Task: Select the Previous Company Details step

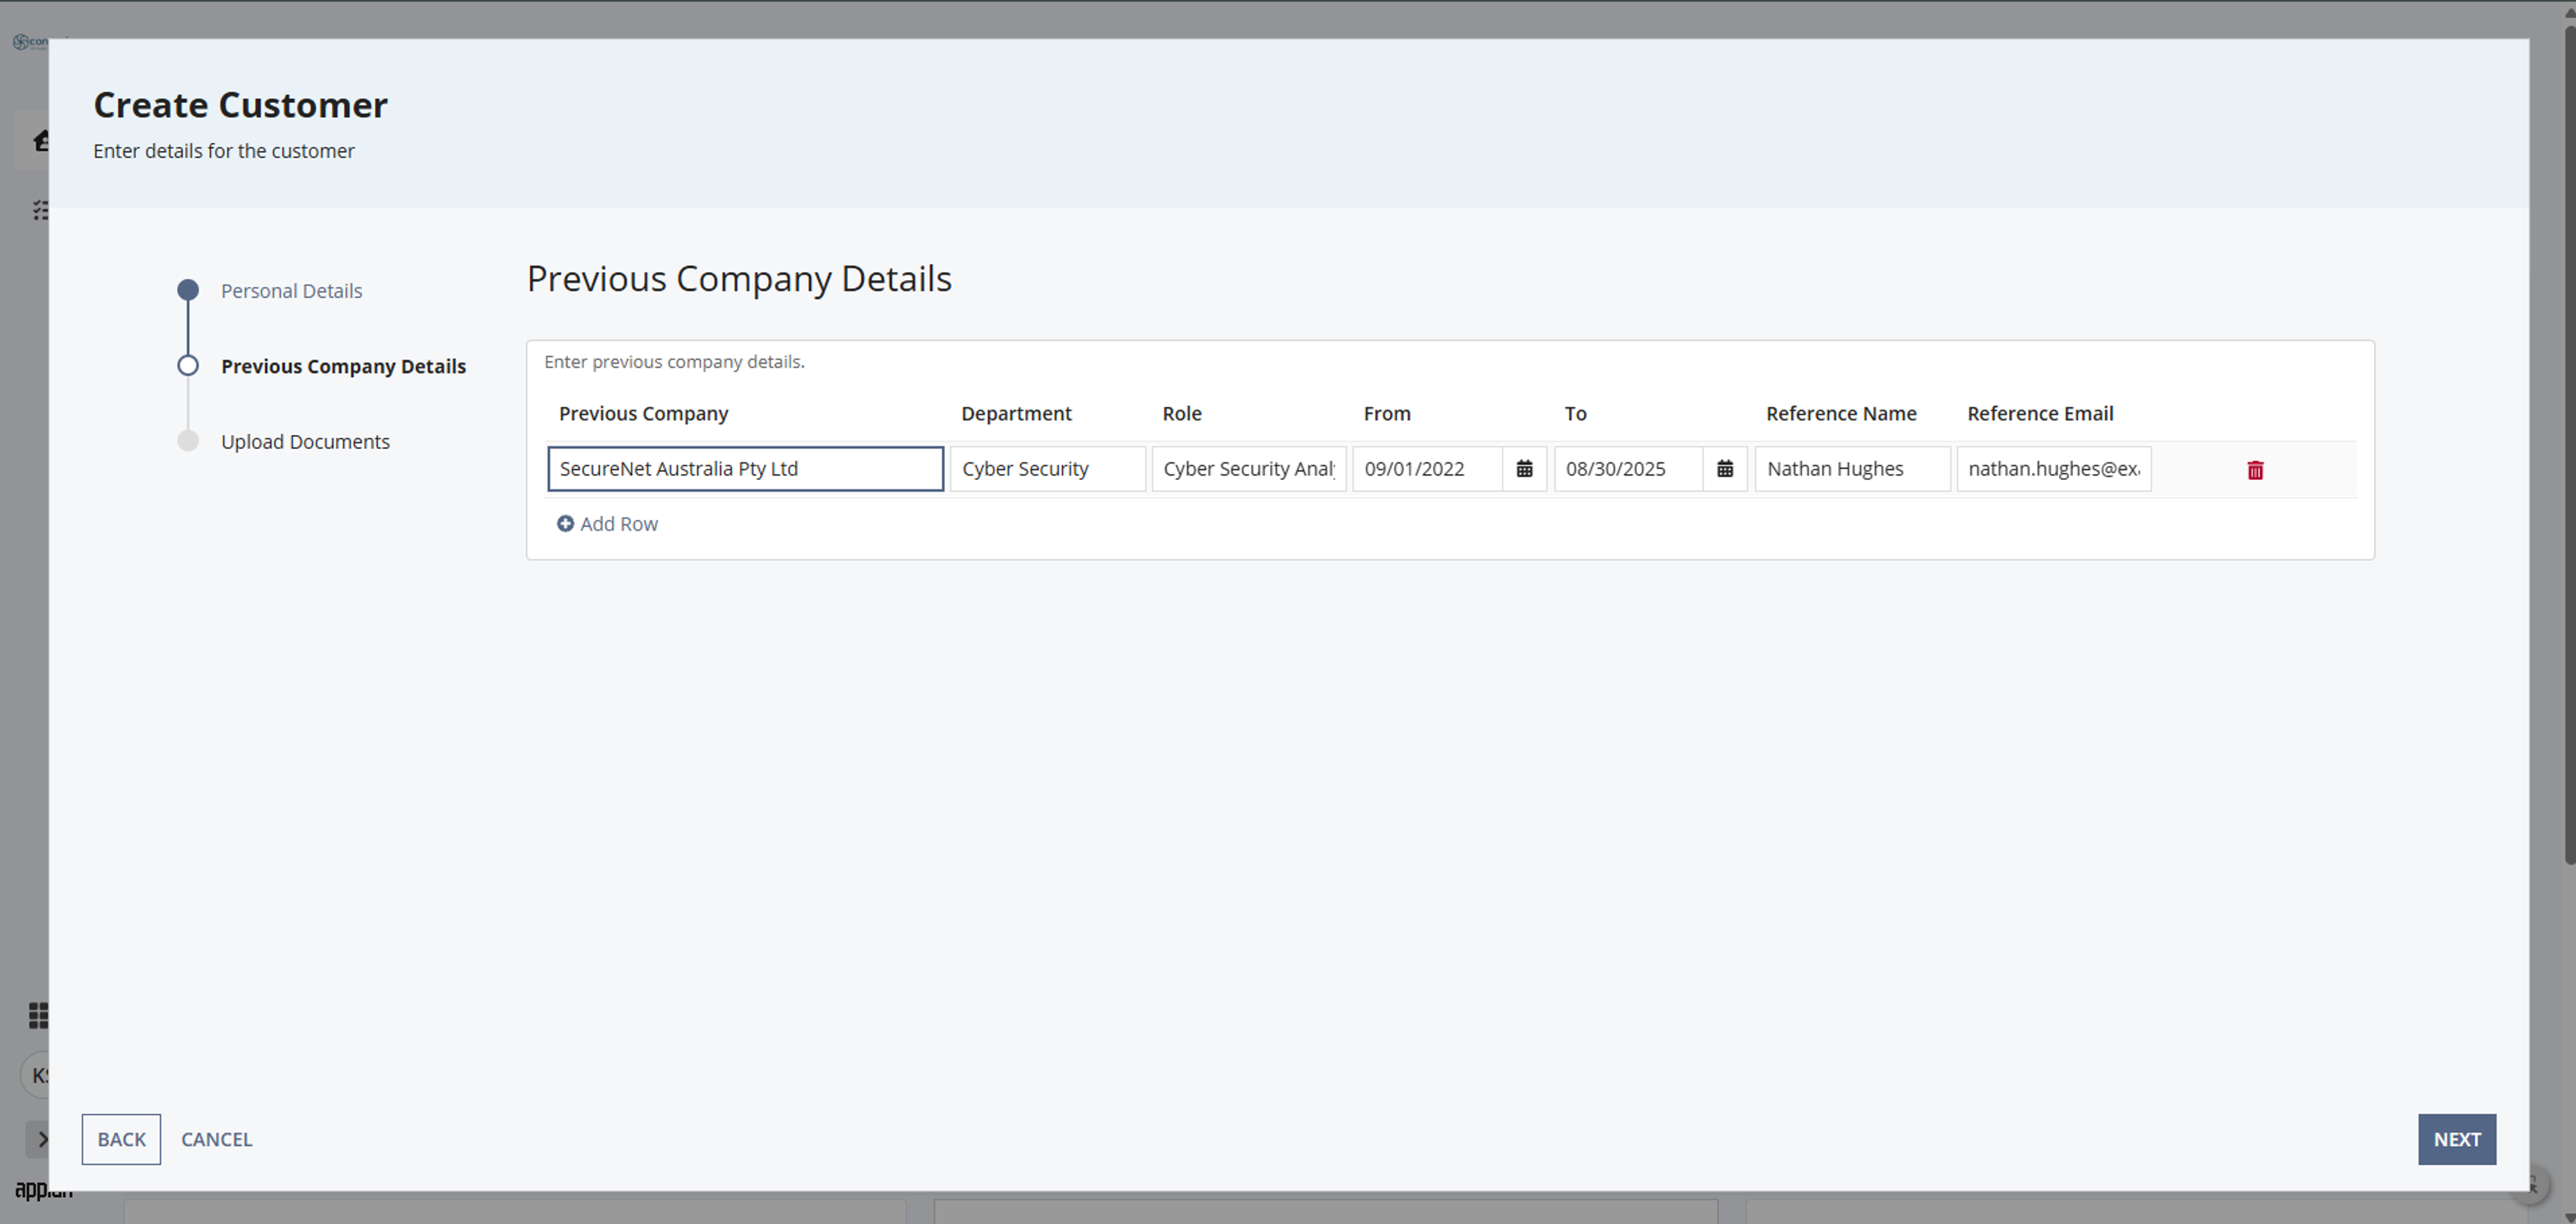Action: pyautogui.click(x=343, y=366)
